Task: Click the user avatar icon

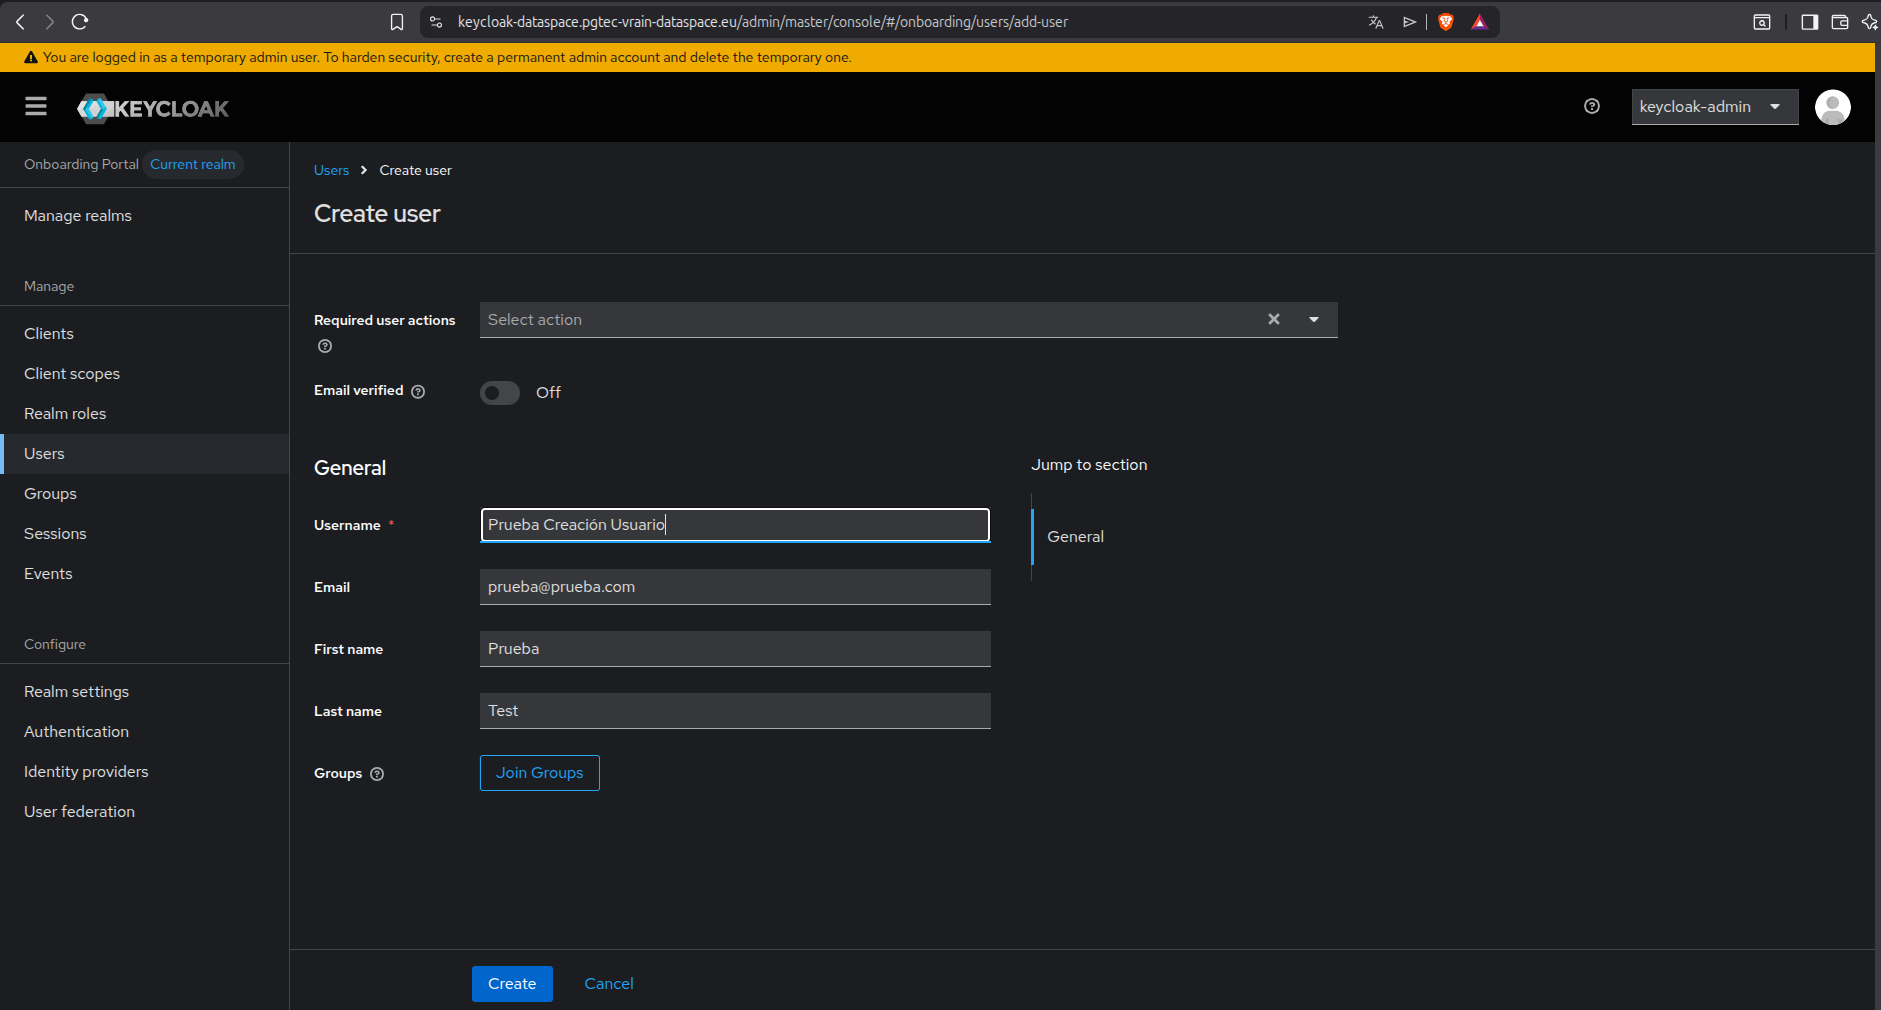Action: coord(1832,107)
